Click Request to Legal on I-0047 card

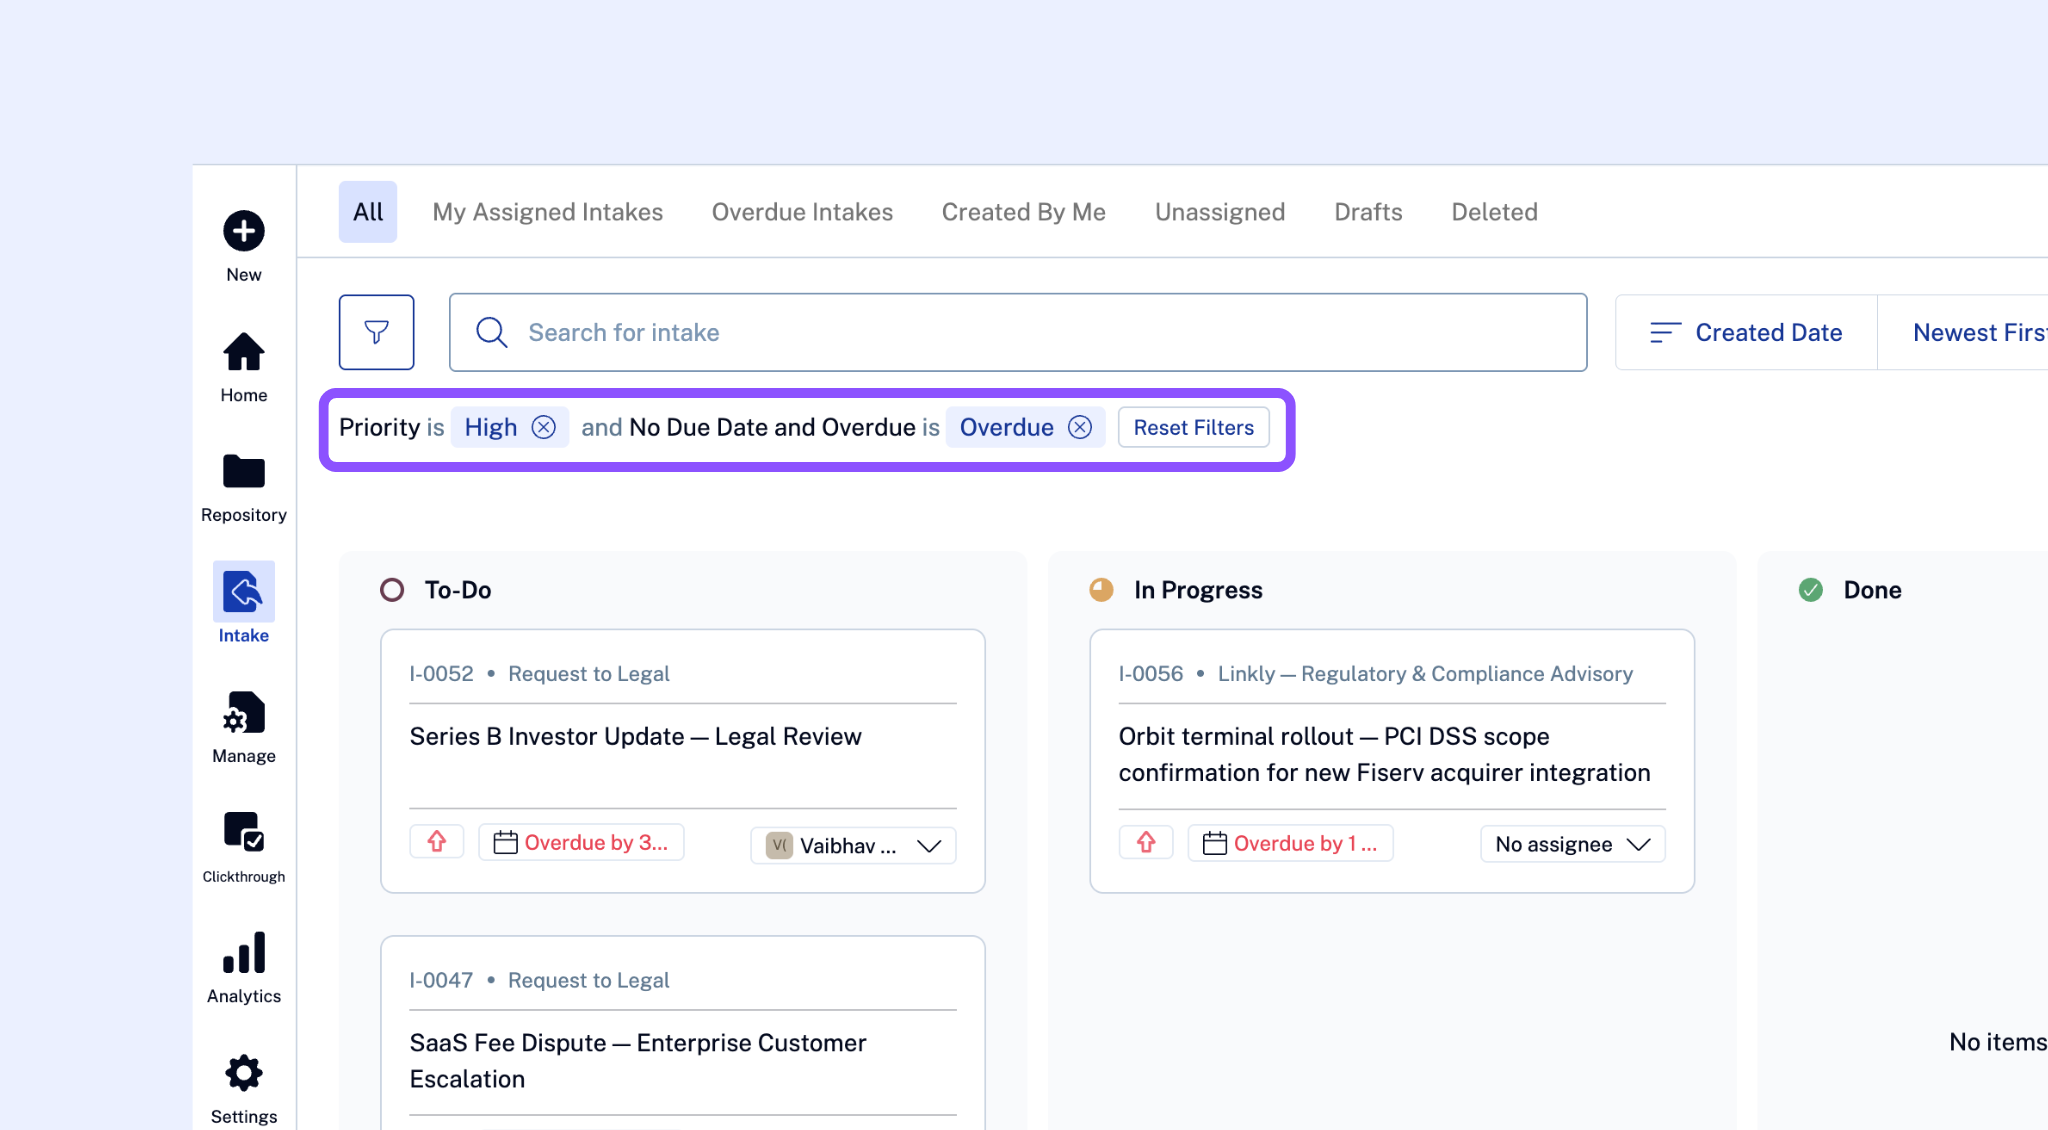point(589,980)
